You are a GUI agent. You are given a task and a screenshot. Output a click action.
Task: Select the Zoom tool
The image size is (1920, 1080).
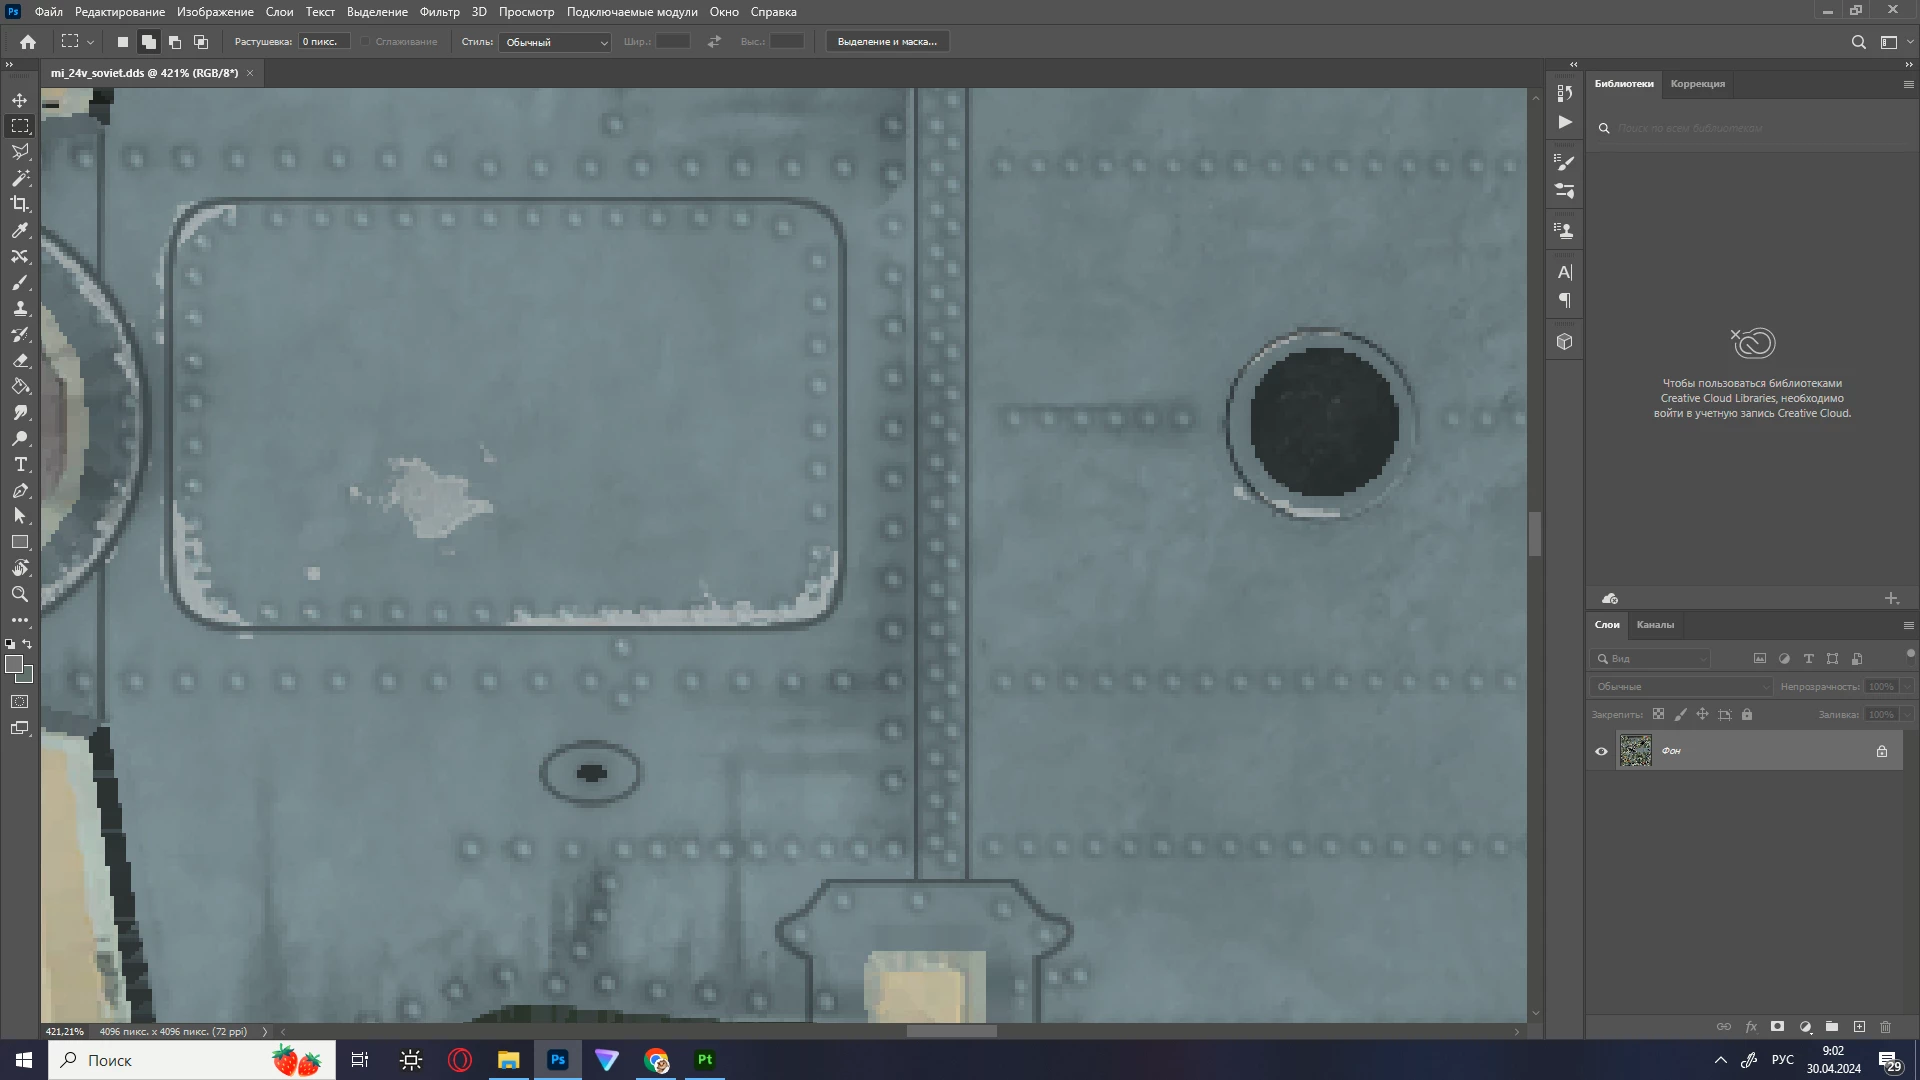point(20,594)
